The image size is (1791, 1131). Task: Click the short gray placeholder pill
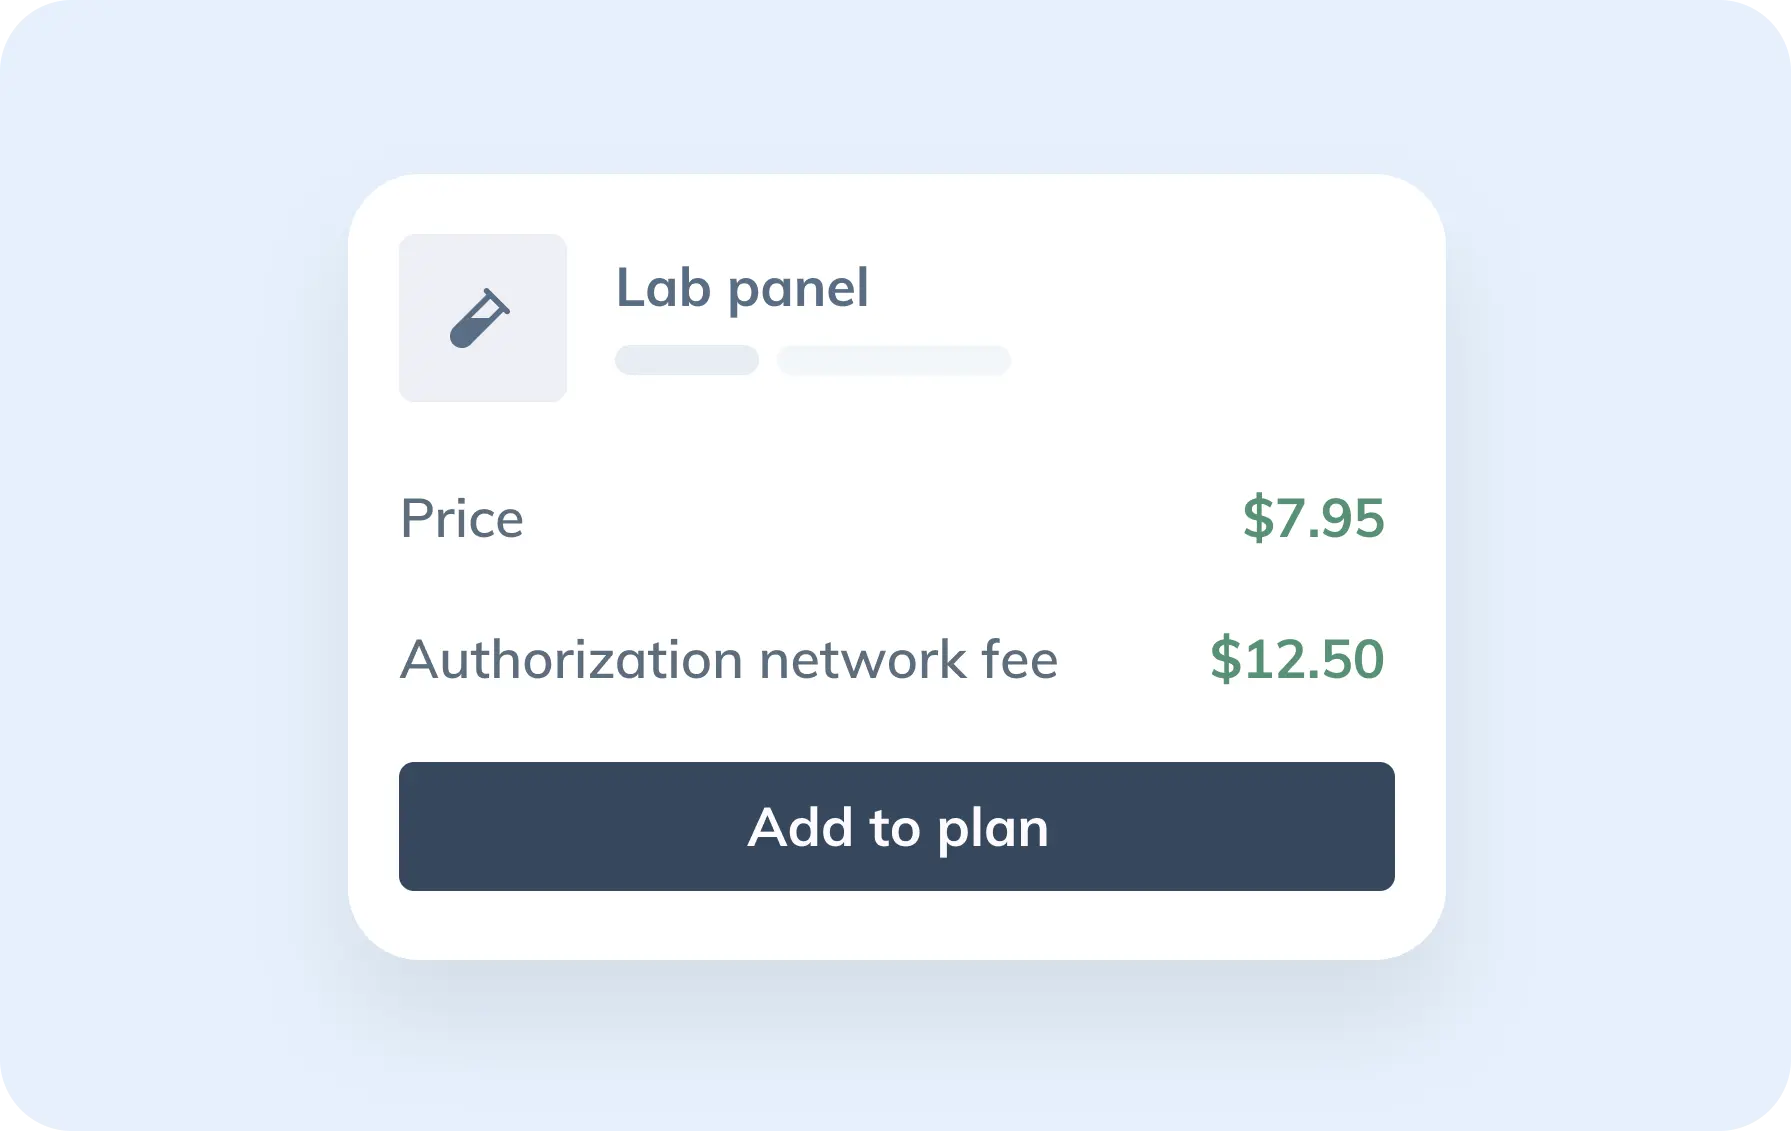coord(686,360)
